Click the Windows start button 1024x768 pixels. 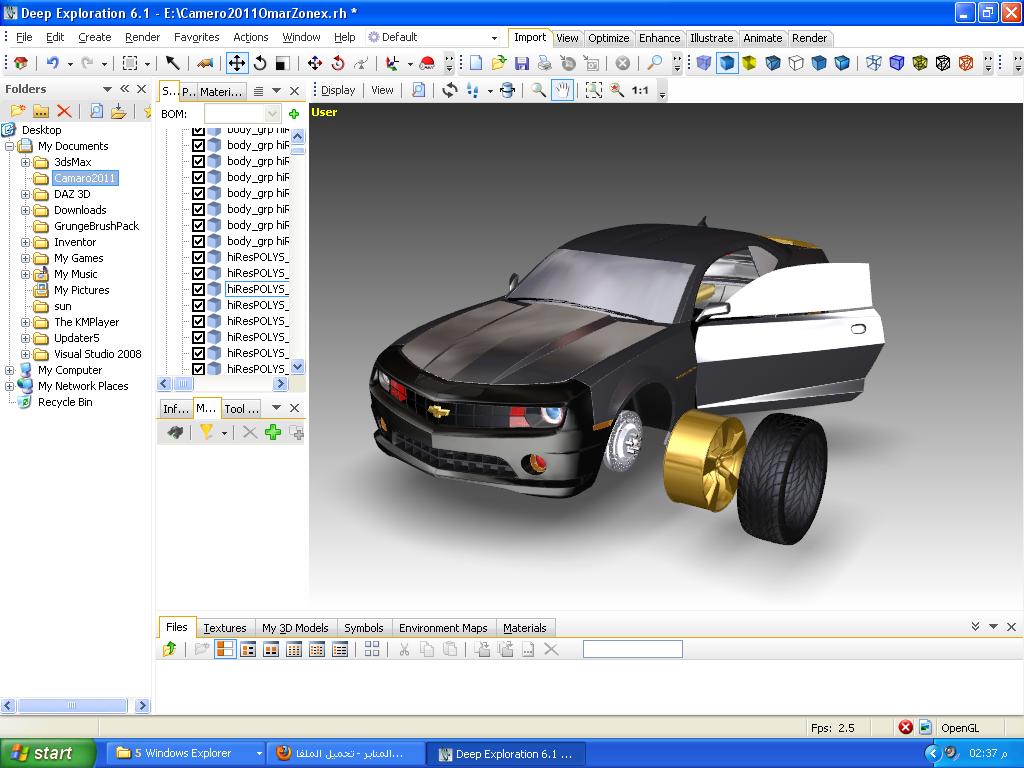point(48,754)
